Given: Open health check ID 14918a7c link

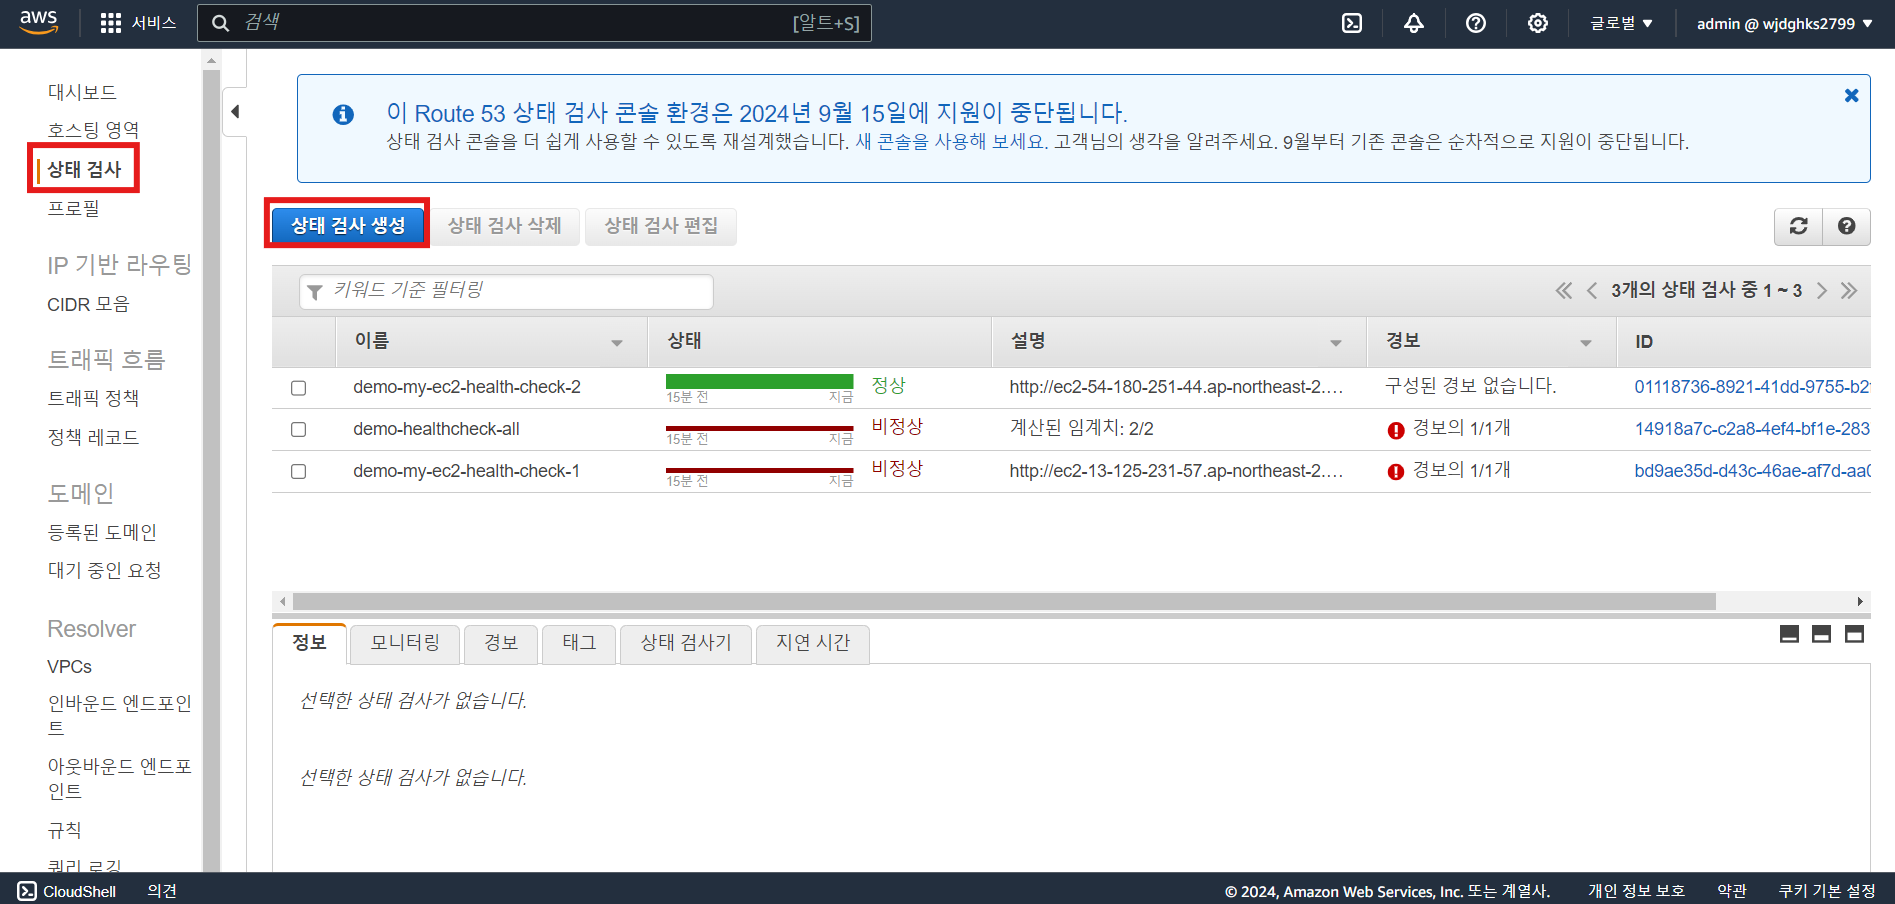Looking at the screenshot, I should coord(1752,429).
